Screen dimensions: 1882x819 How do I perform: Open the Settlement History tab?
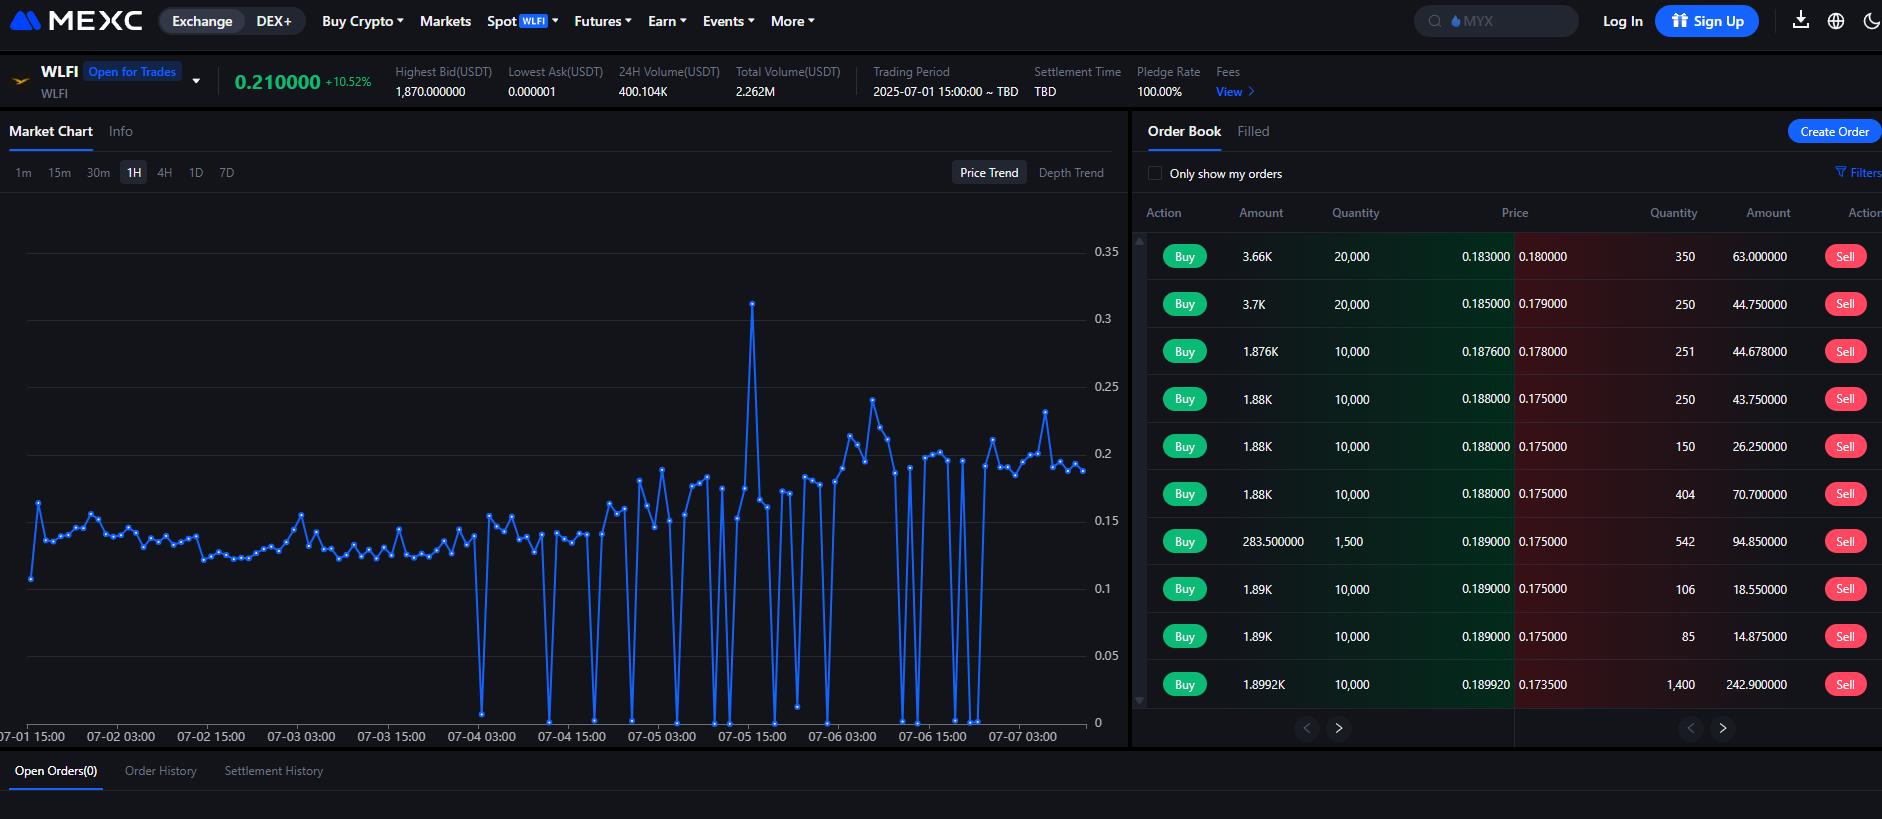[x=274, y=771]
